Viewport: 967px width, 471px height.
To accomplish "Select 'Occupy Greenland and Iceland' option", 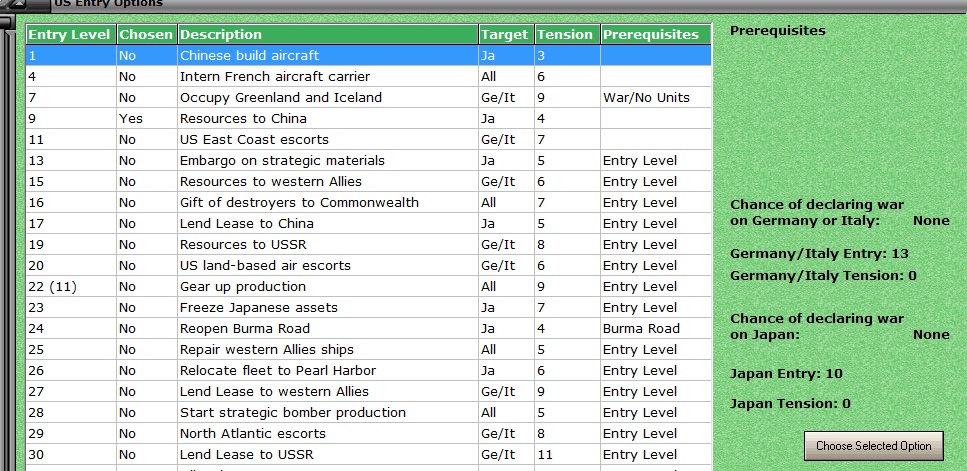I will coord(369,97).
